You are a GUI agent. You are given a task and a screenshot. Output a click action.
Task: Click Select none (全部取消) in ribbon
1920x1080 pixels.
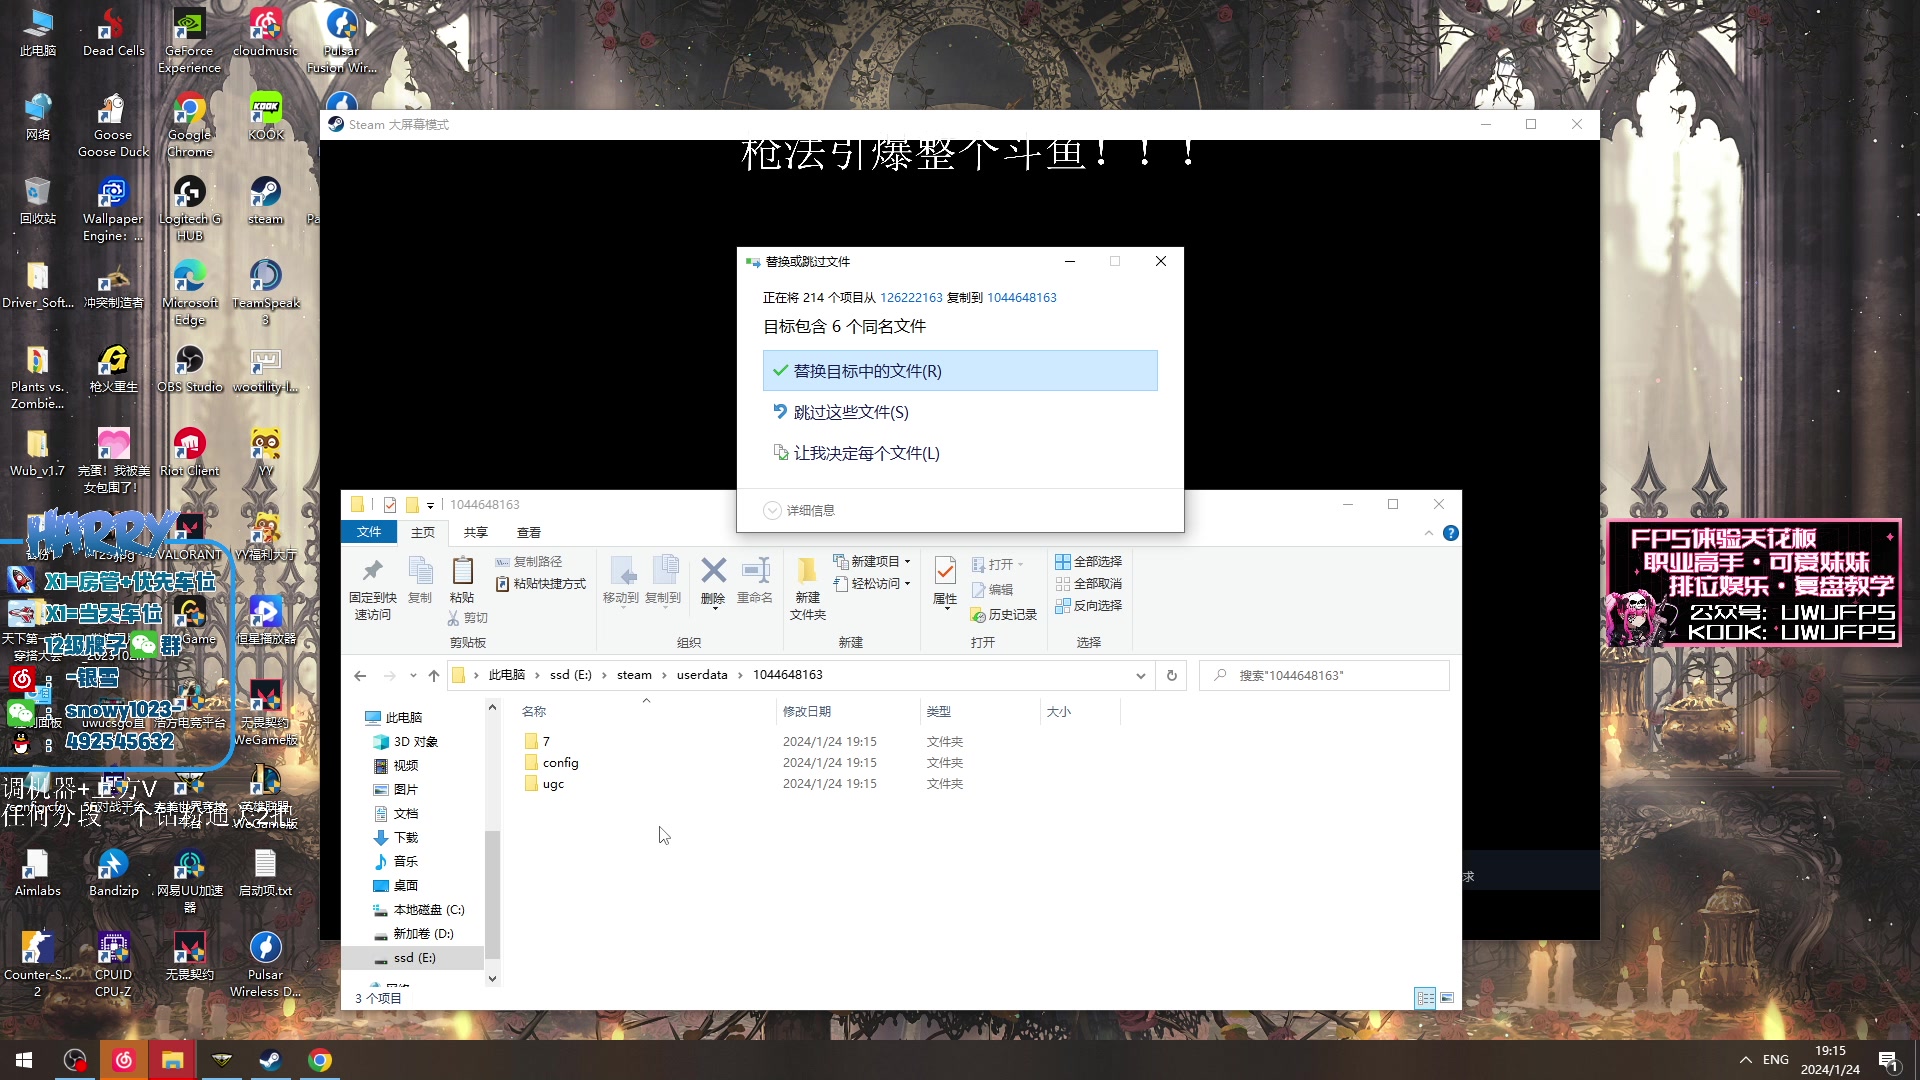tap(1089, 584)
